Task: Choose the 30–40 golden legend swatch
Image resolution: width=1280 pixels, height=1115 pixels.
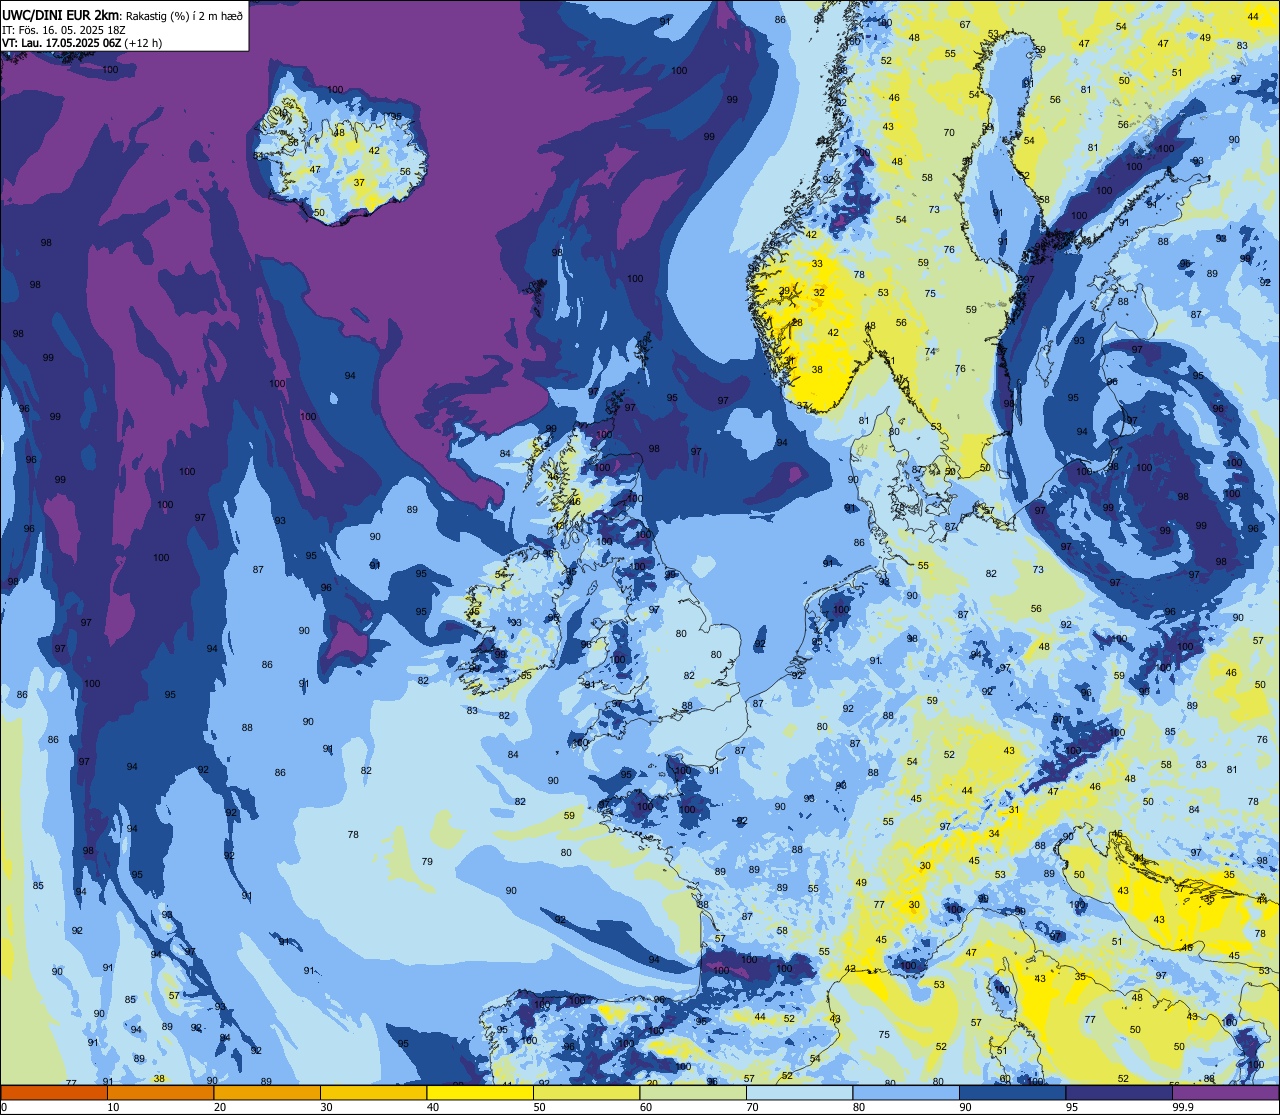Action: coord(373,1092)
